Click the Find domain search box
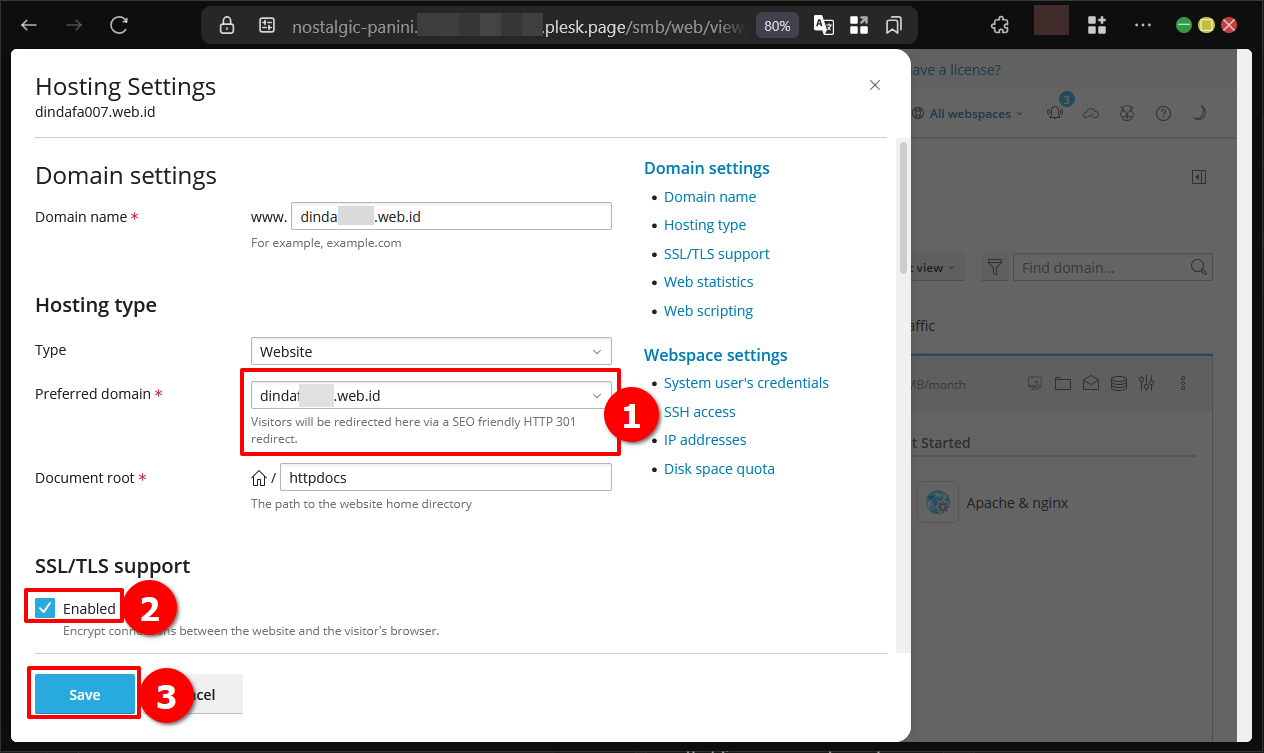 click(1103, 268)
